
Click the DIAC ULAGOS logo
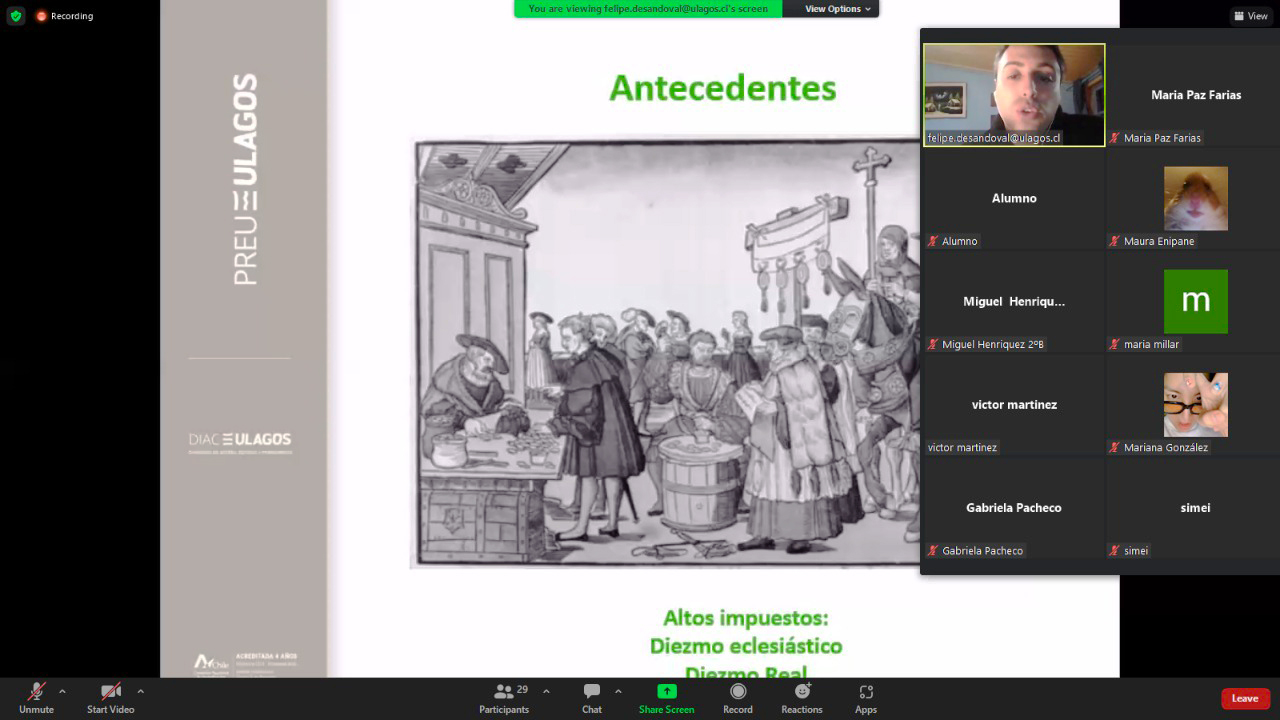(x=240, y=442)
